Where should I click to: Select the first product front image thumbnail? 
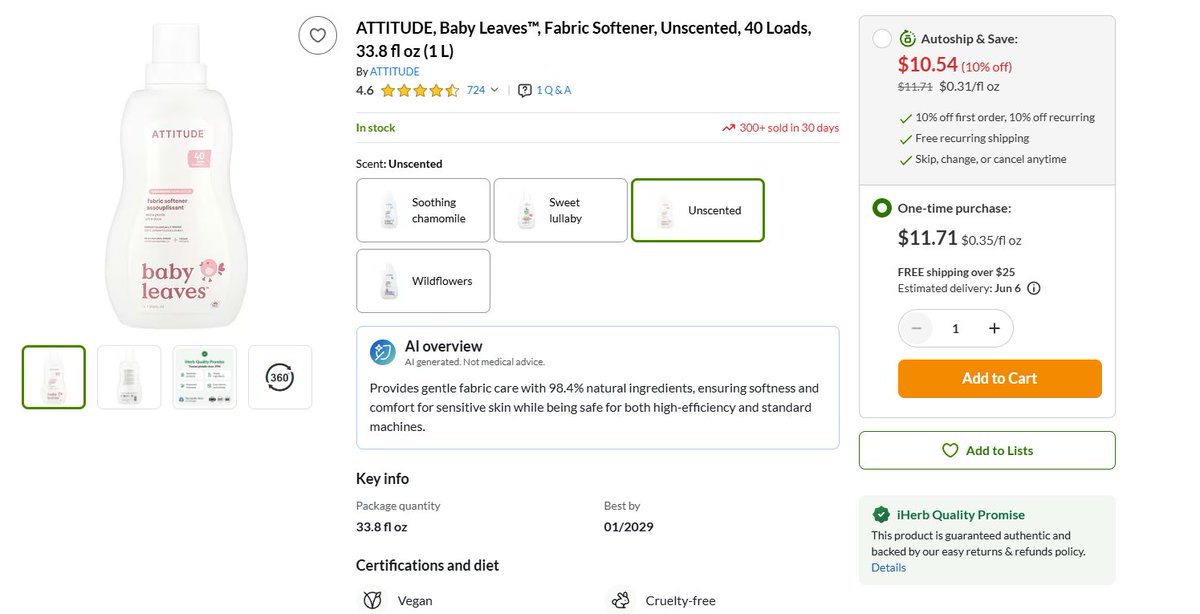[54, 377]
